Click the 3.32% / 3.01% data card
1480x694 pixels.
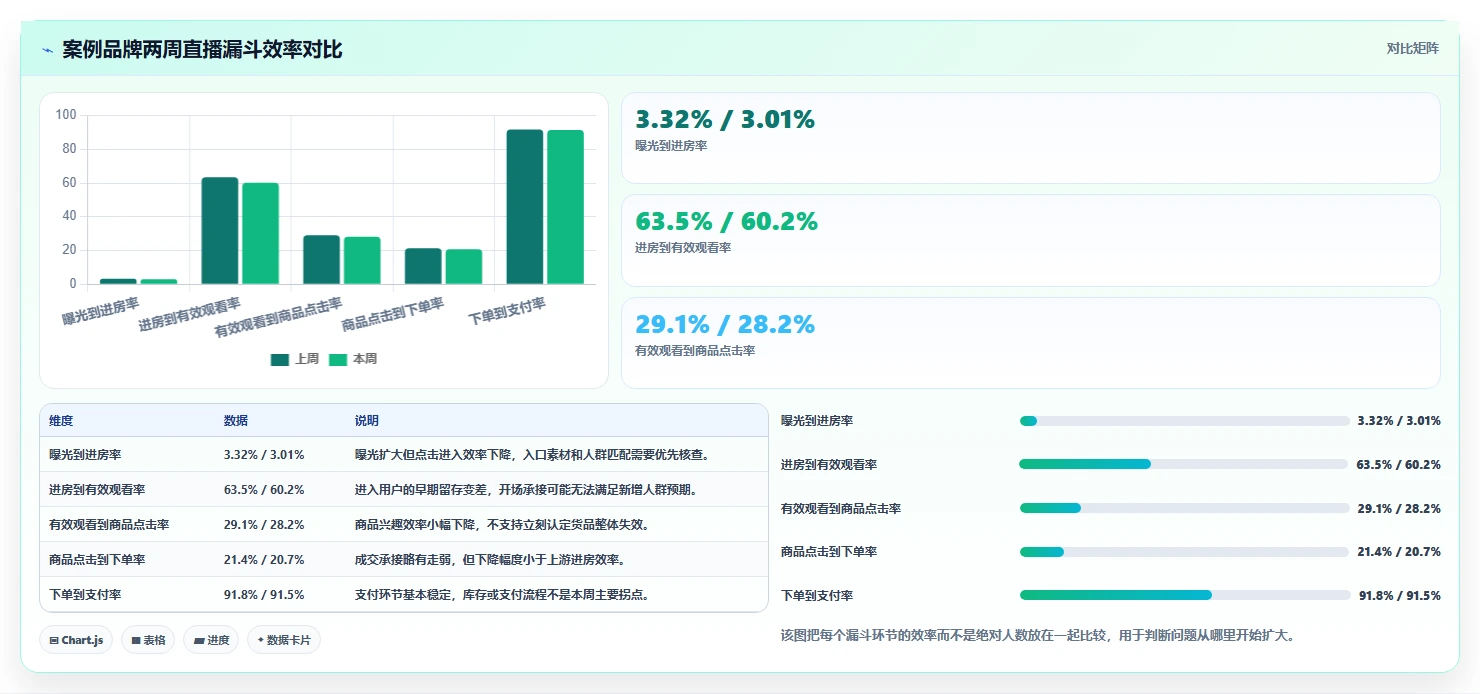click(1031, 138)
